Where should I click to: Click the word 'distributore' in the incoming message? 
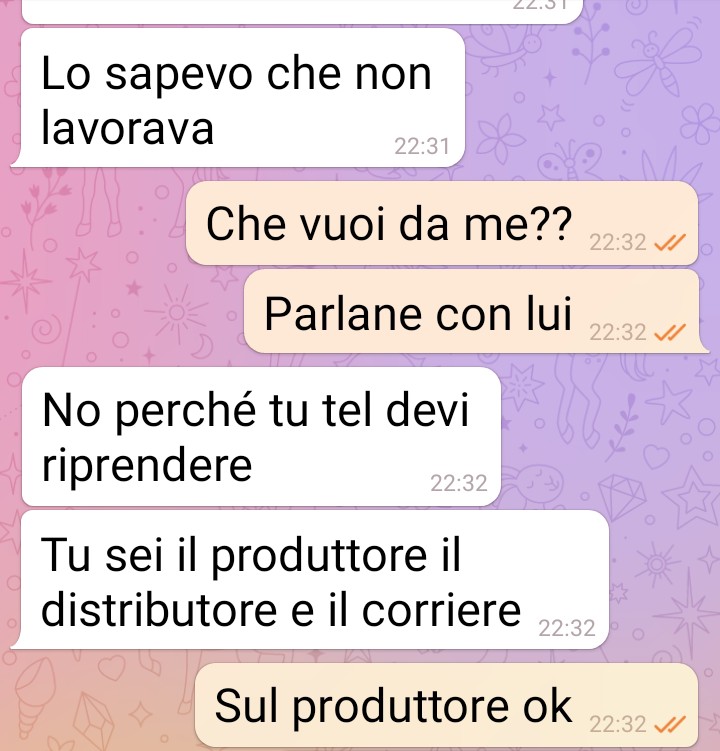point(159,610)
